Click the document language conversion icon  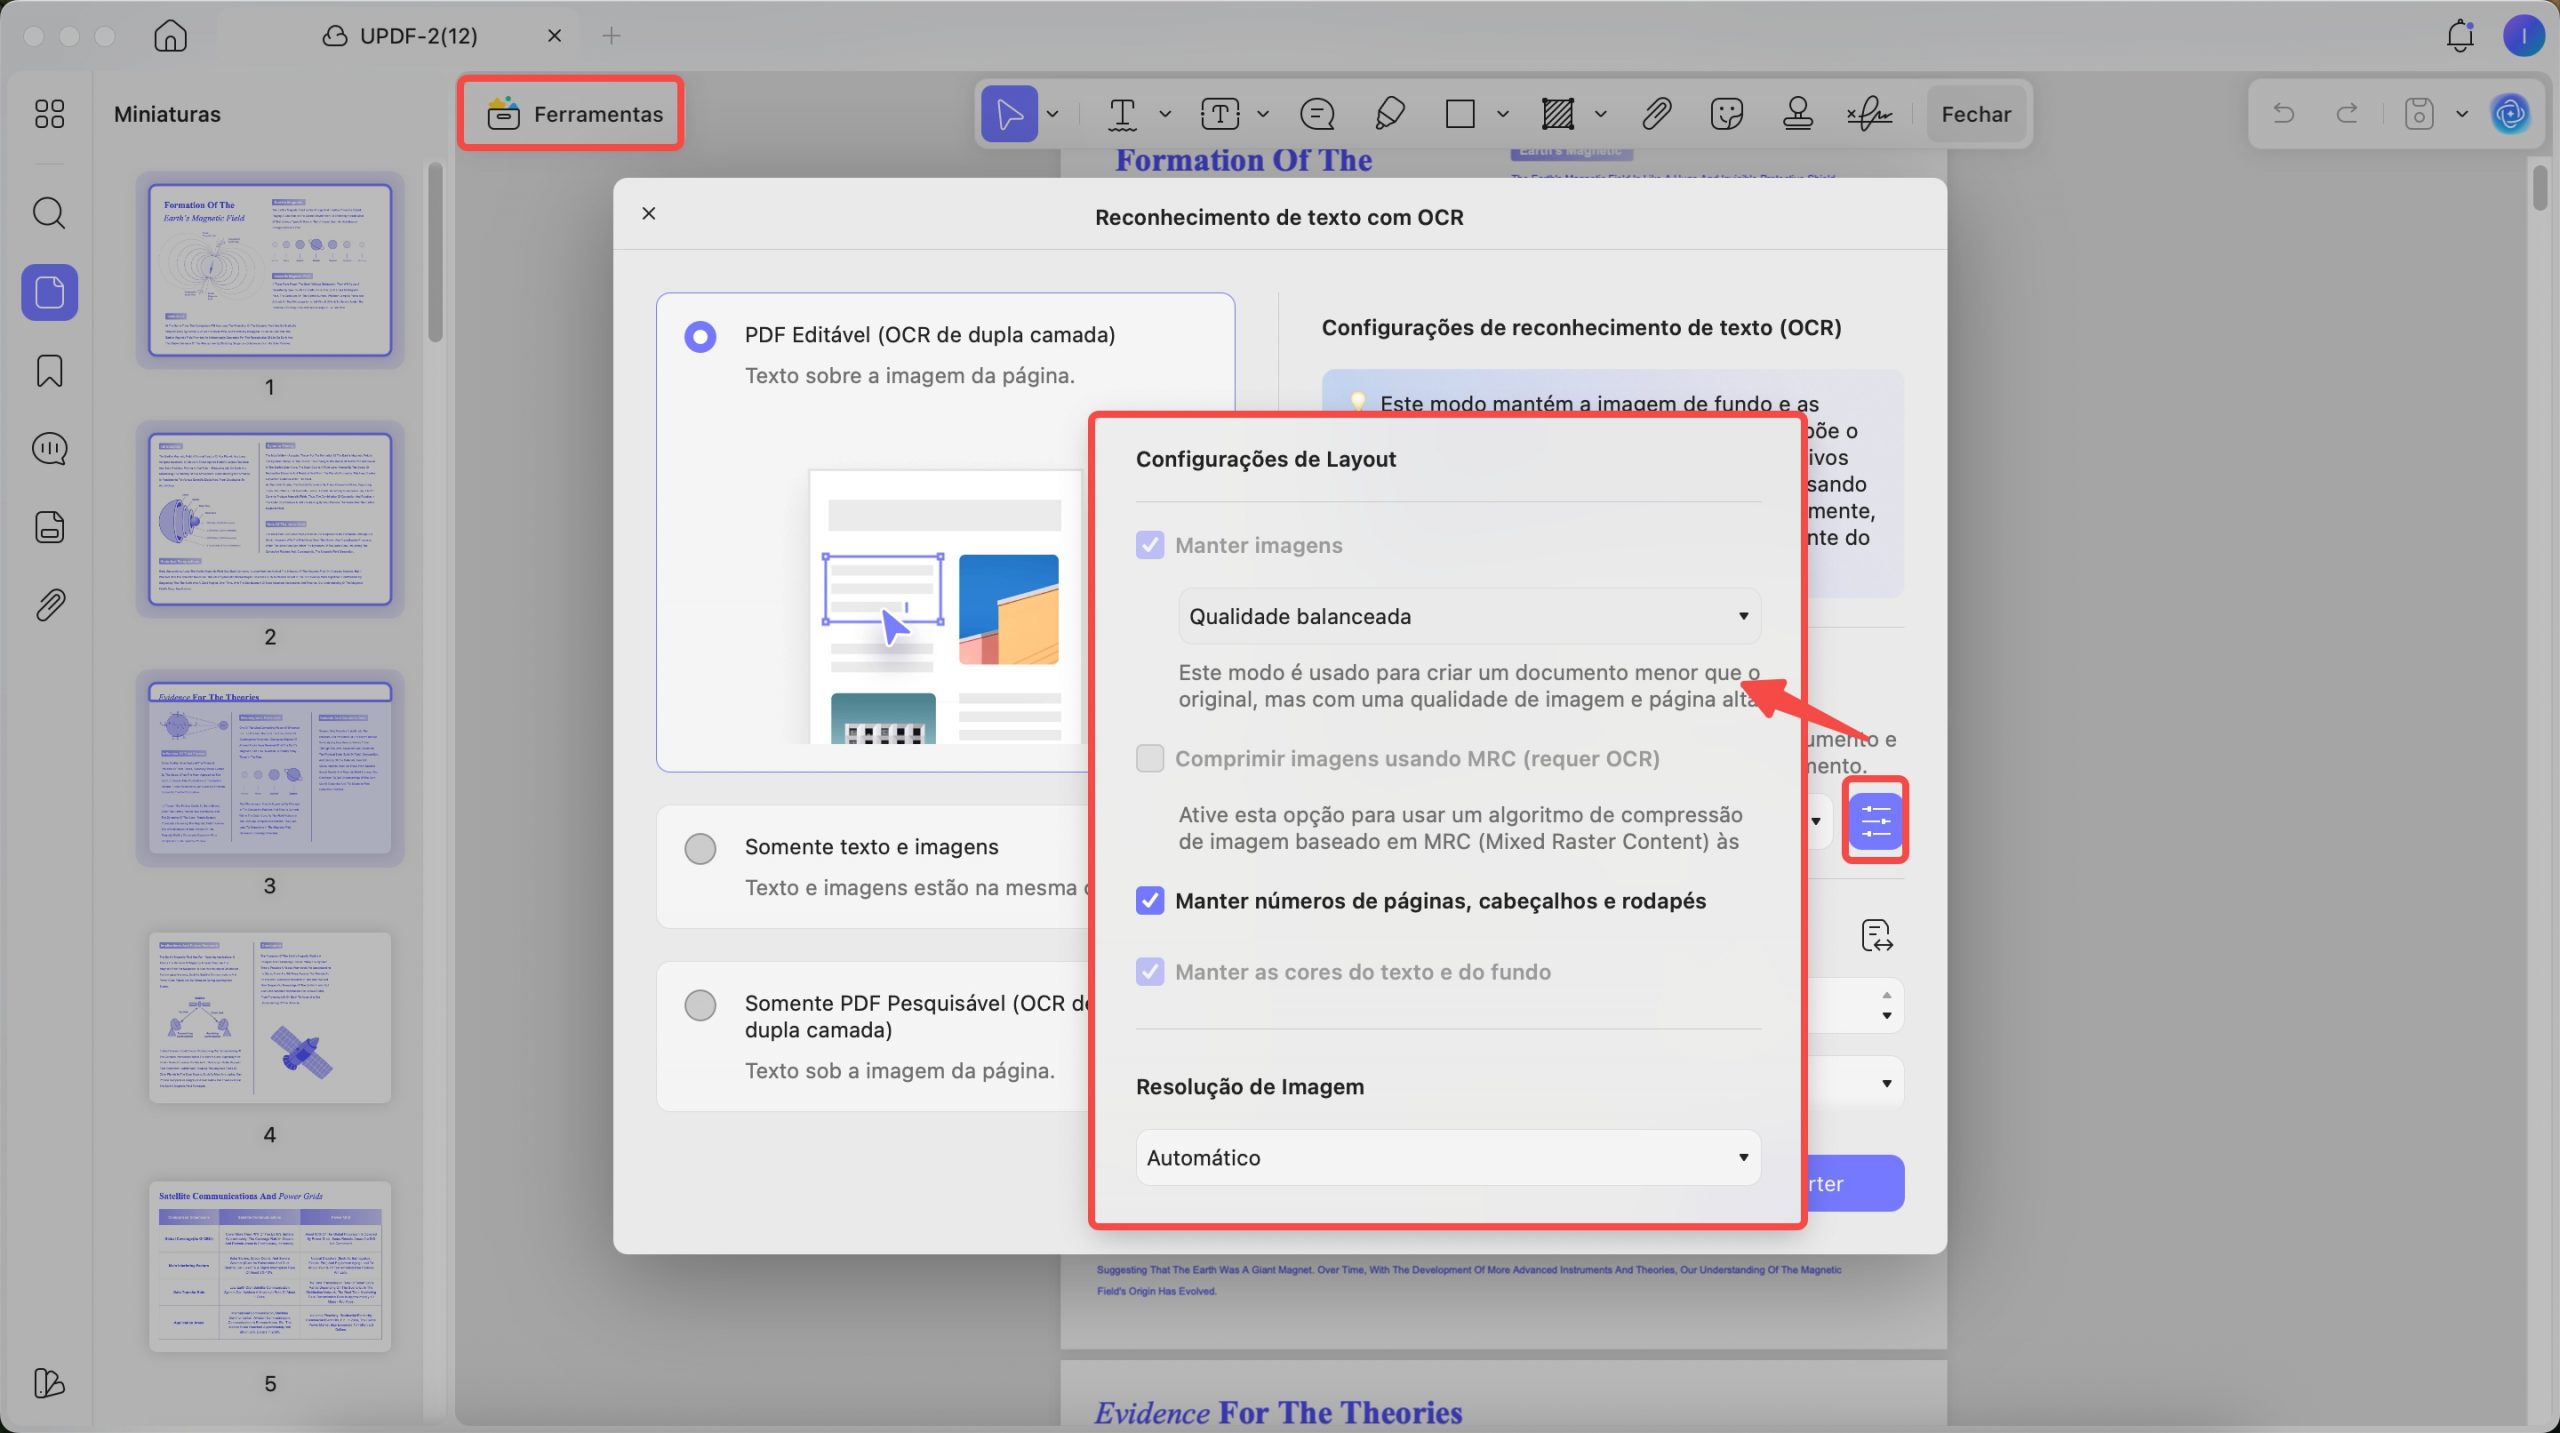pyautogui.click(x=1877, y=935)
